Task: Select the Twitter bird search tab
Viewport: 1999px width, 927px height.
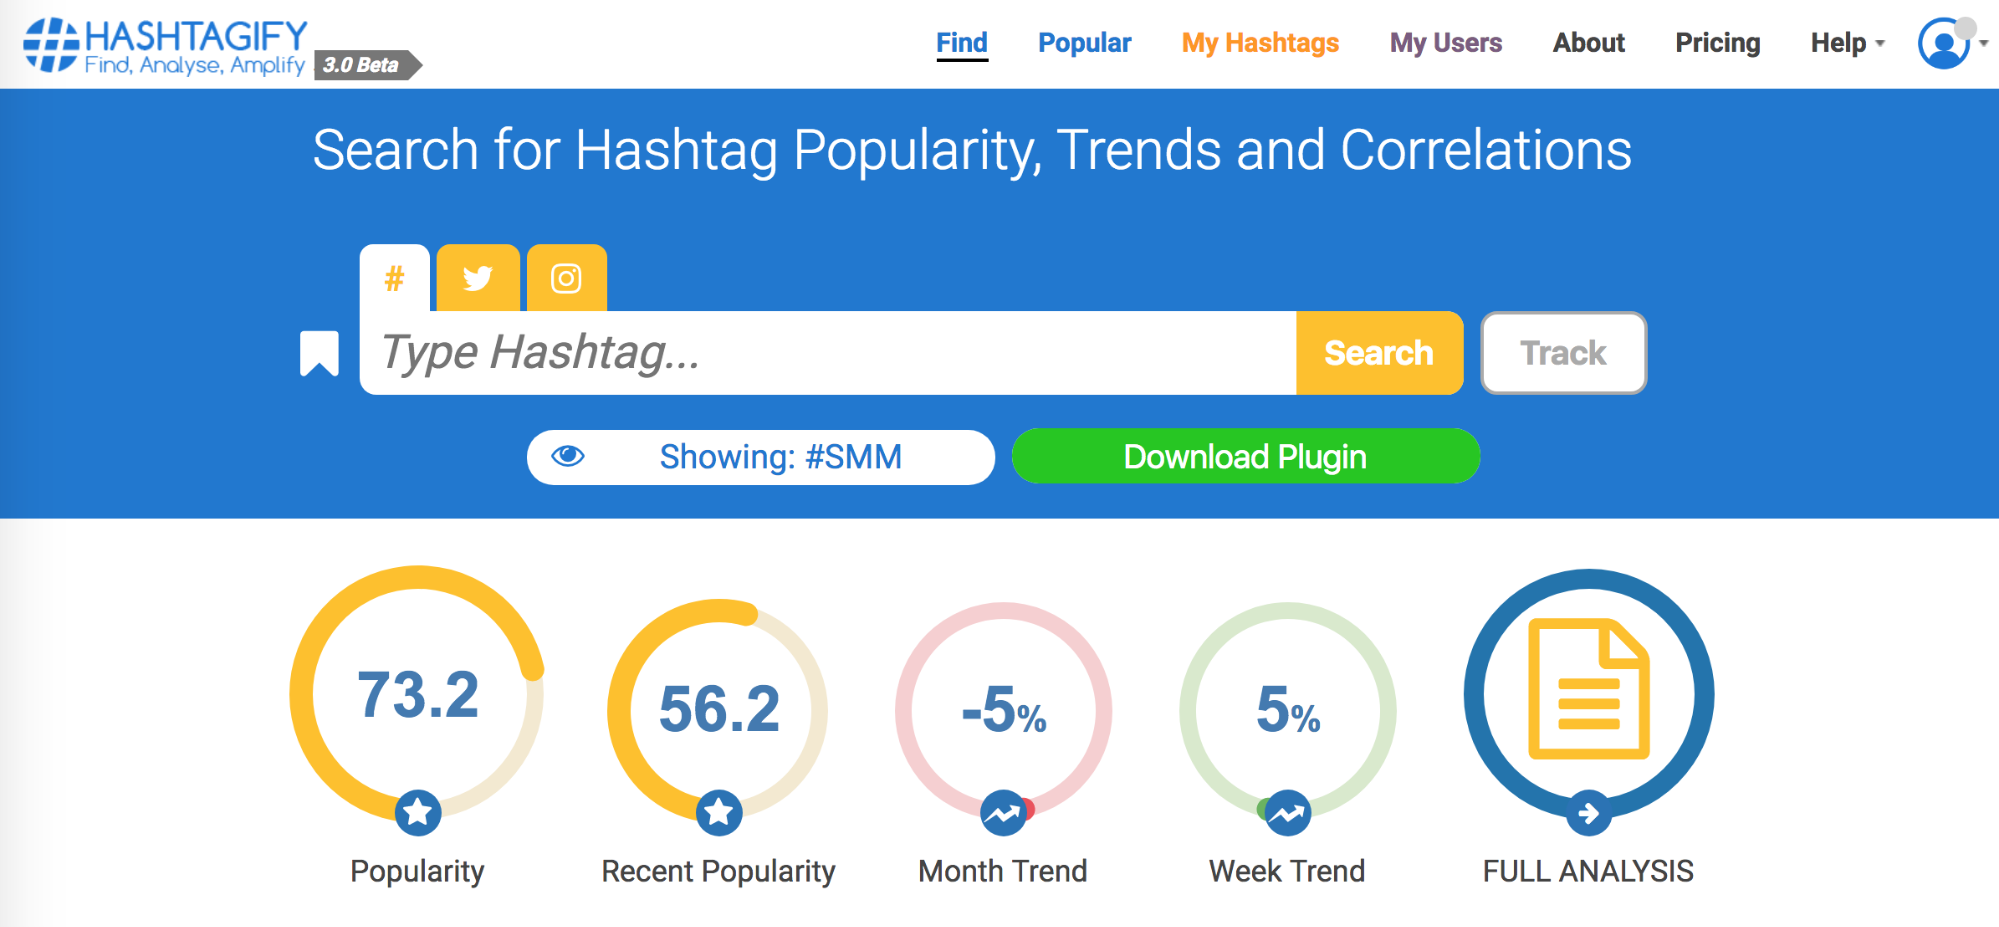Action: (478, 278)
